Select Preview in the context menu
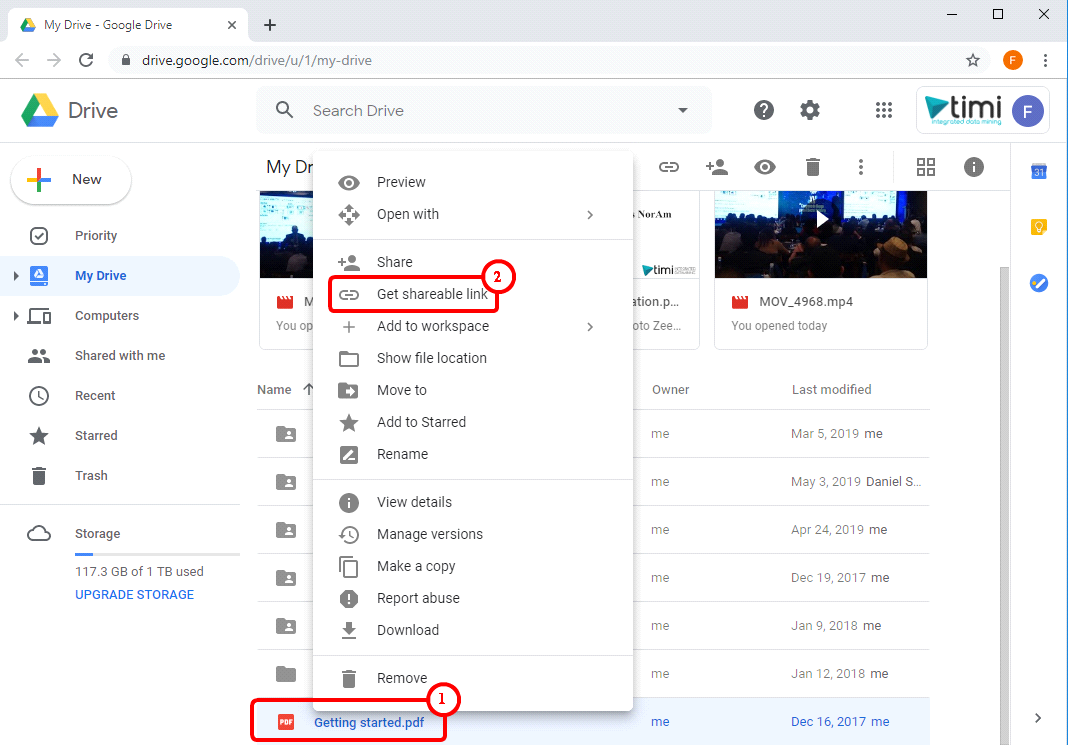This screenshot has height=745, width=1068. coord(473,183)
